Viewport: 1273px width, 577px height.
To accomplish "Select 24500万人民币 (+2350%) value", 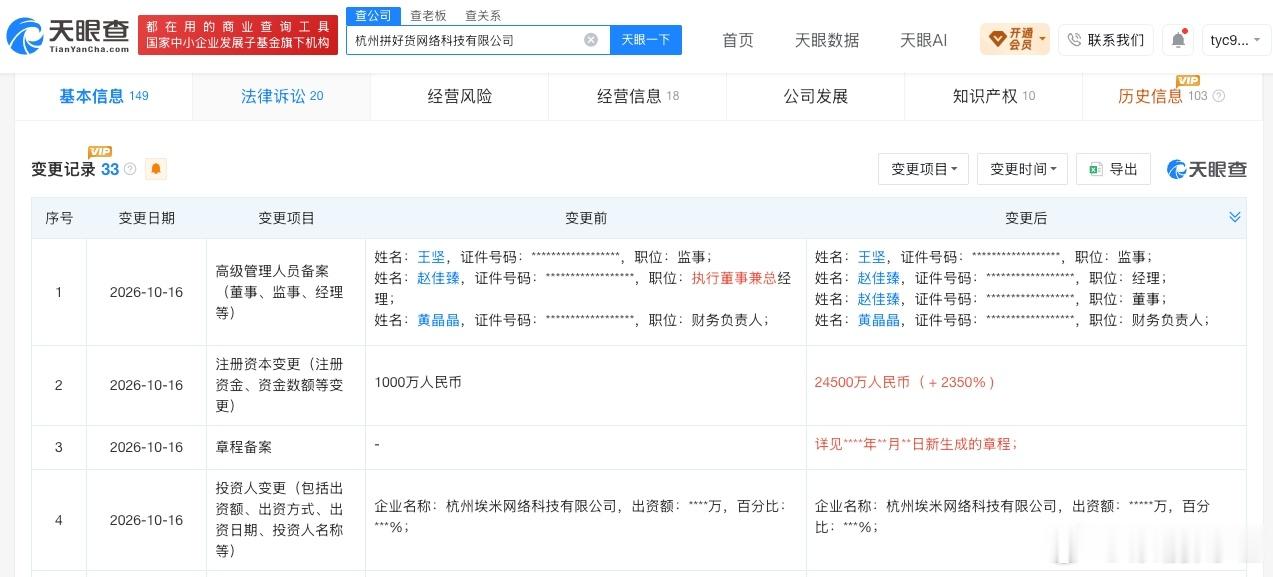I will [x=905, y=382].
